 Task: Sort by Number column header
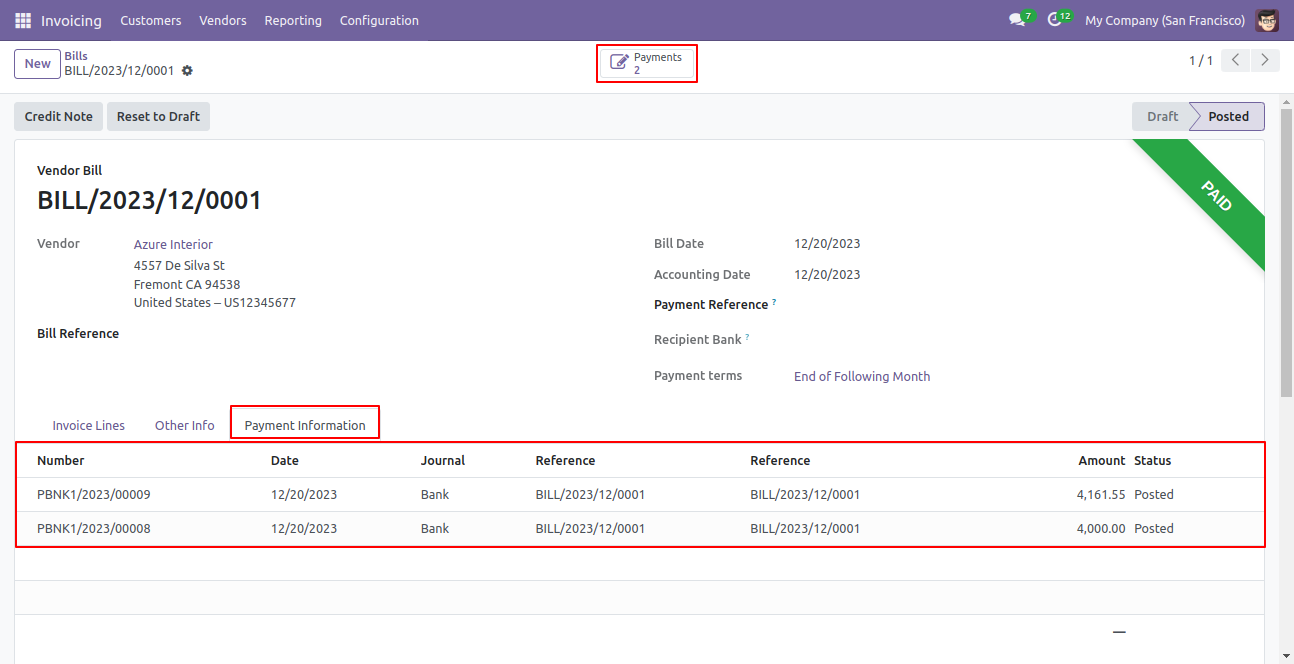click(61, 460)
